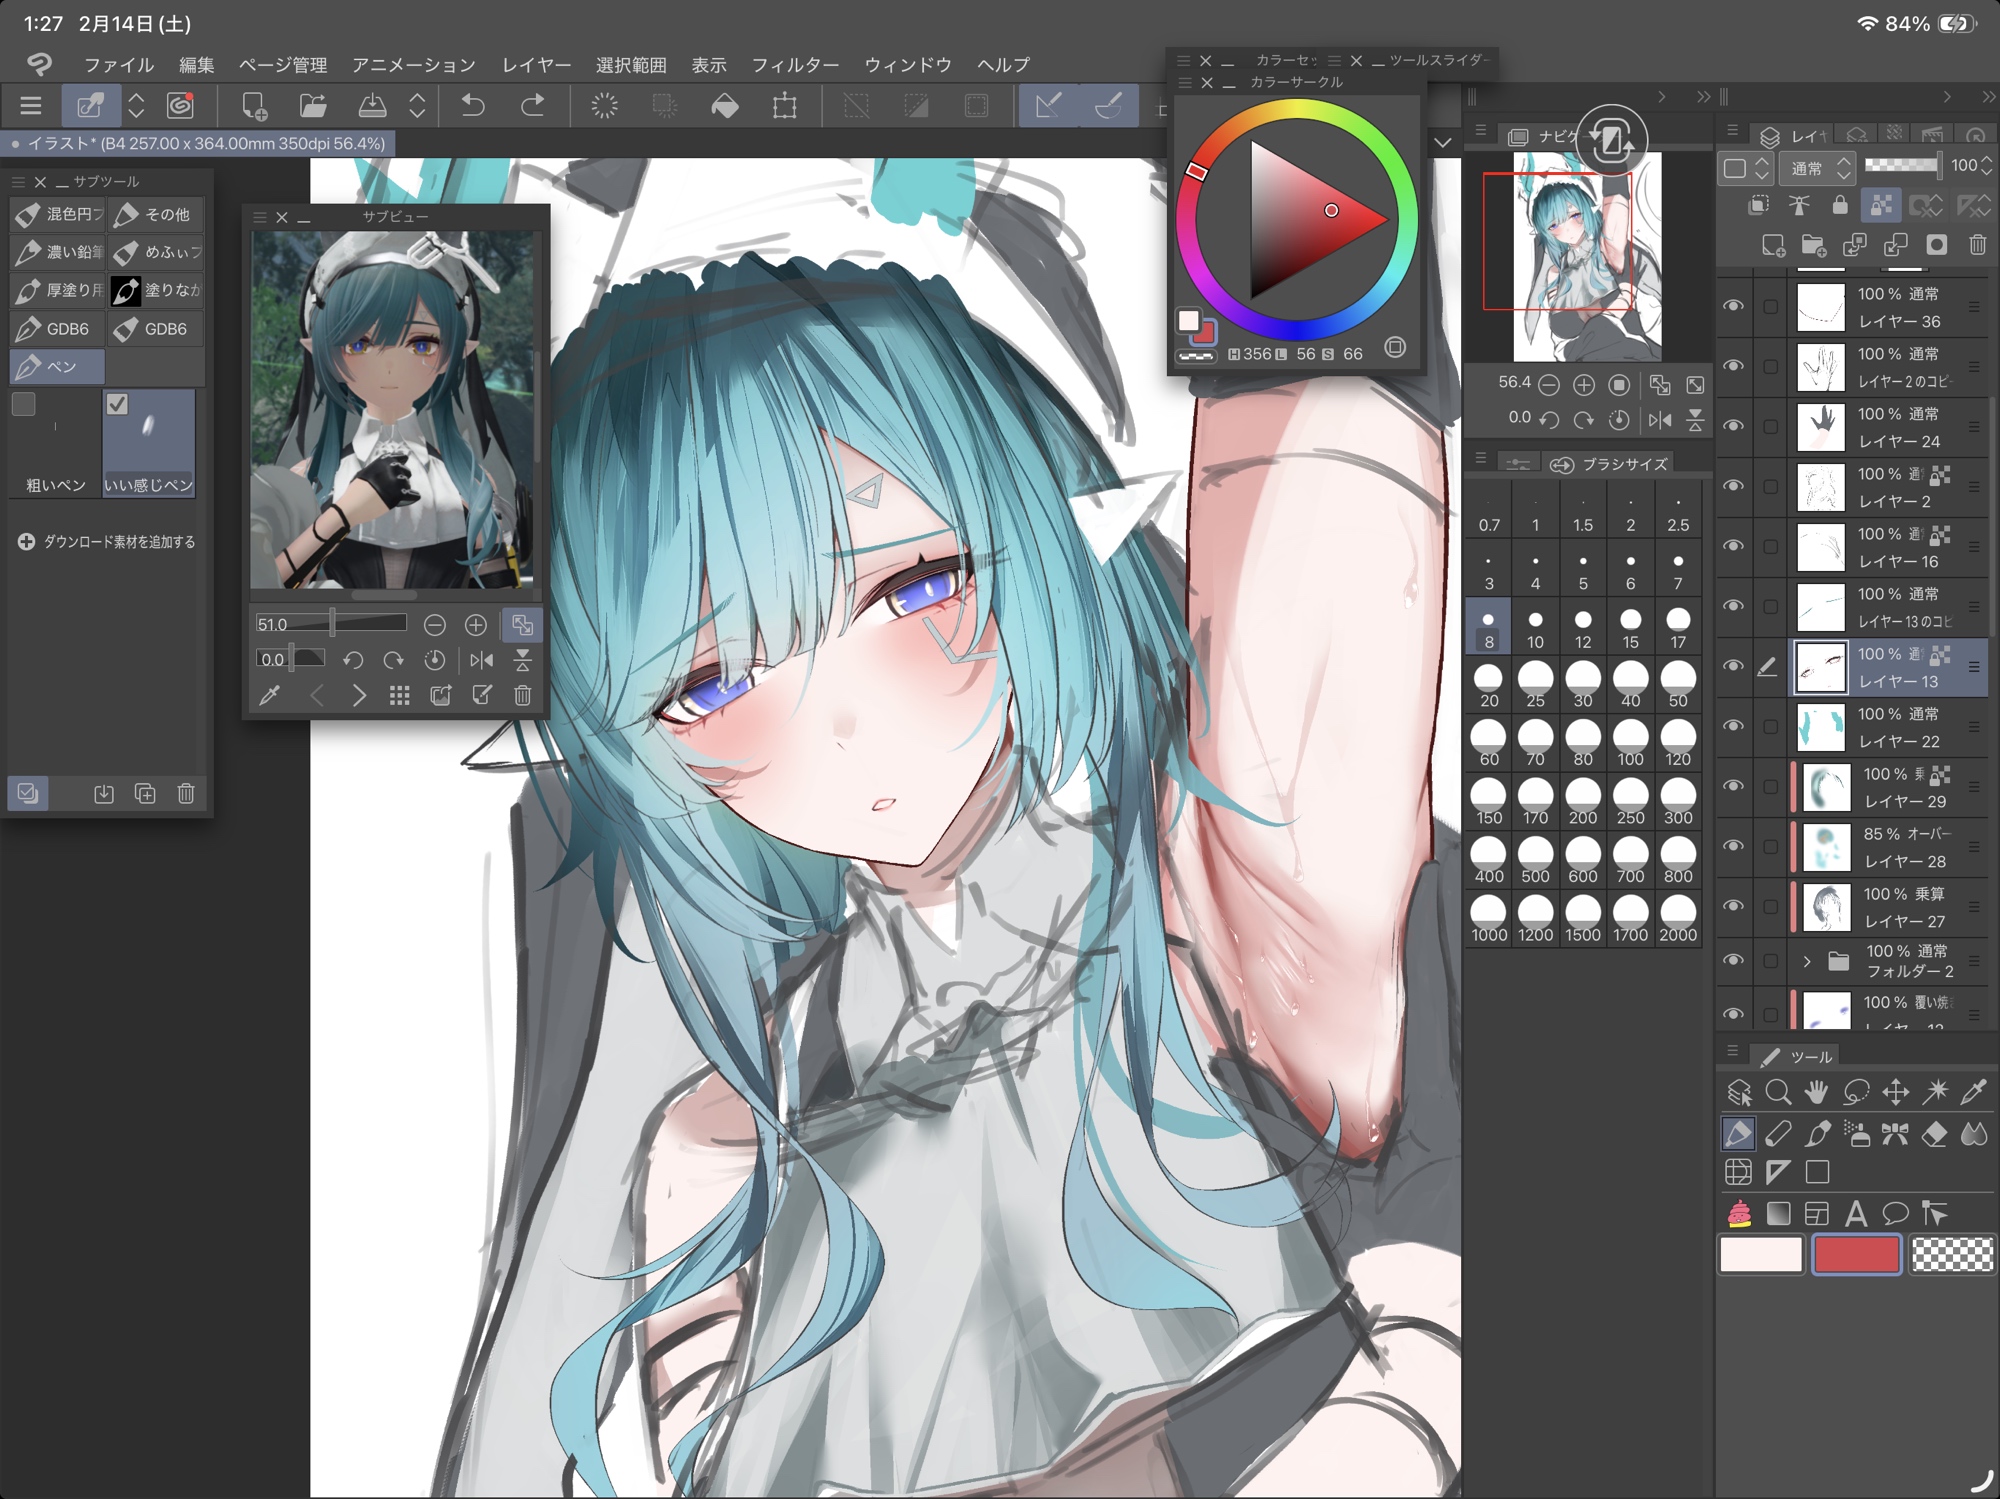
Task: Select the Gradient tool icon
Action: point(1778,1213)
